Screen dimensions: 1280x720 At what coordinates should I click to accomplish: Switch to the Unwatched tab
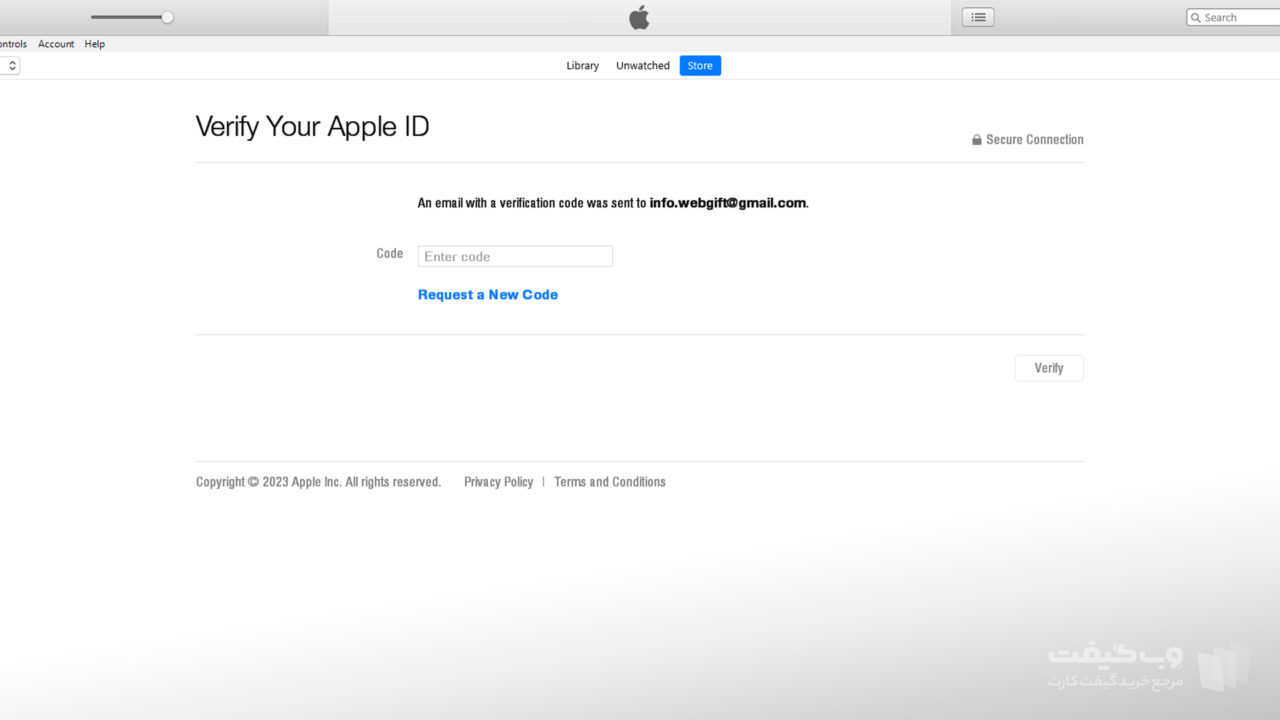tap(643, 66)
